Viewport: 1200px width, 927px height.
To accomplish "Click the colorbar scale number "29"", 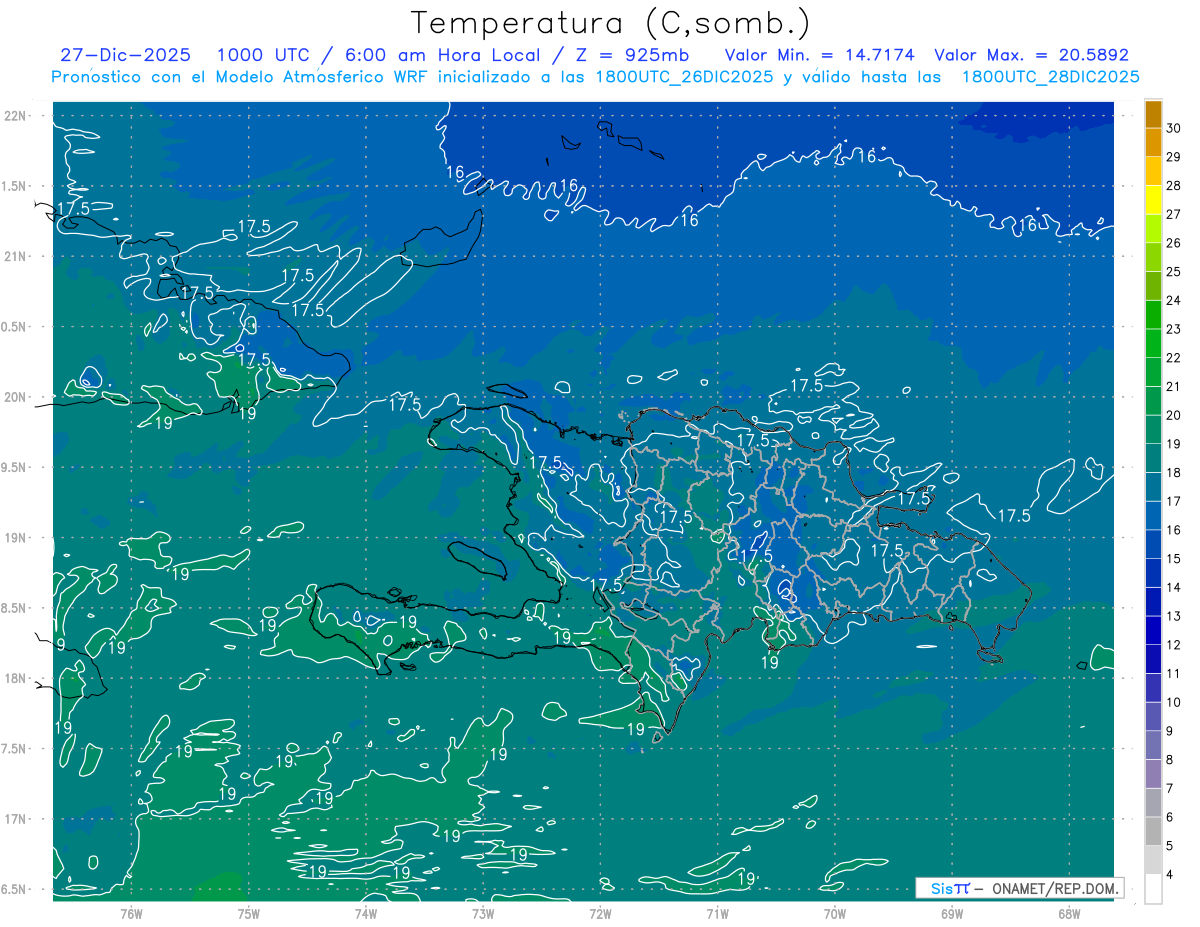I will tap(1176, 157).
